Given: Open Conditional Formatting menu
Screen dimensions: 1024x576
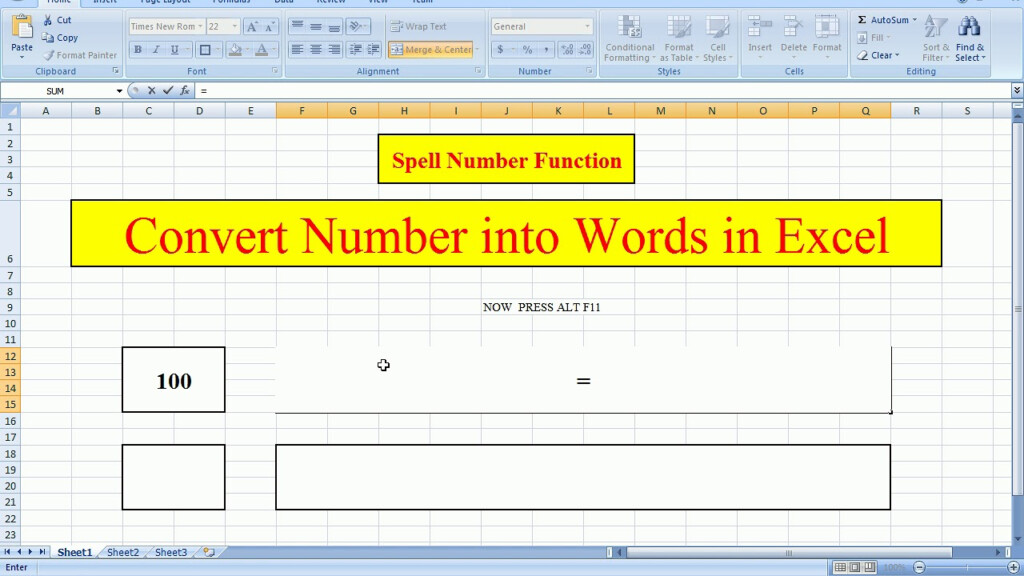Looking at the screenshot, I should (x=630, y=39).
